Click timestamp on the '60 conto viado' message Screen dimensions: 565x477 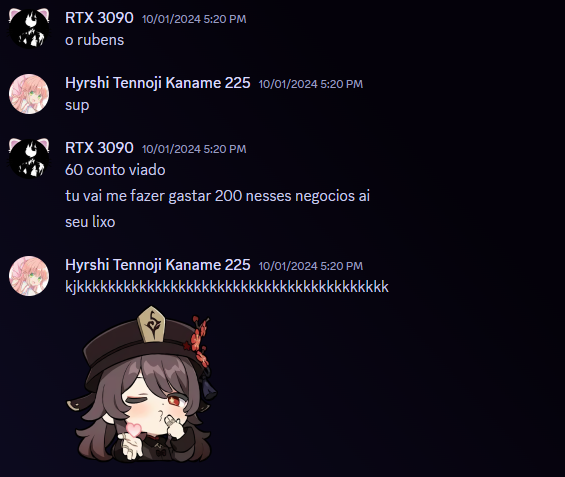tap(194, 149)
